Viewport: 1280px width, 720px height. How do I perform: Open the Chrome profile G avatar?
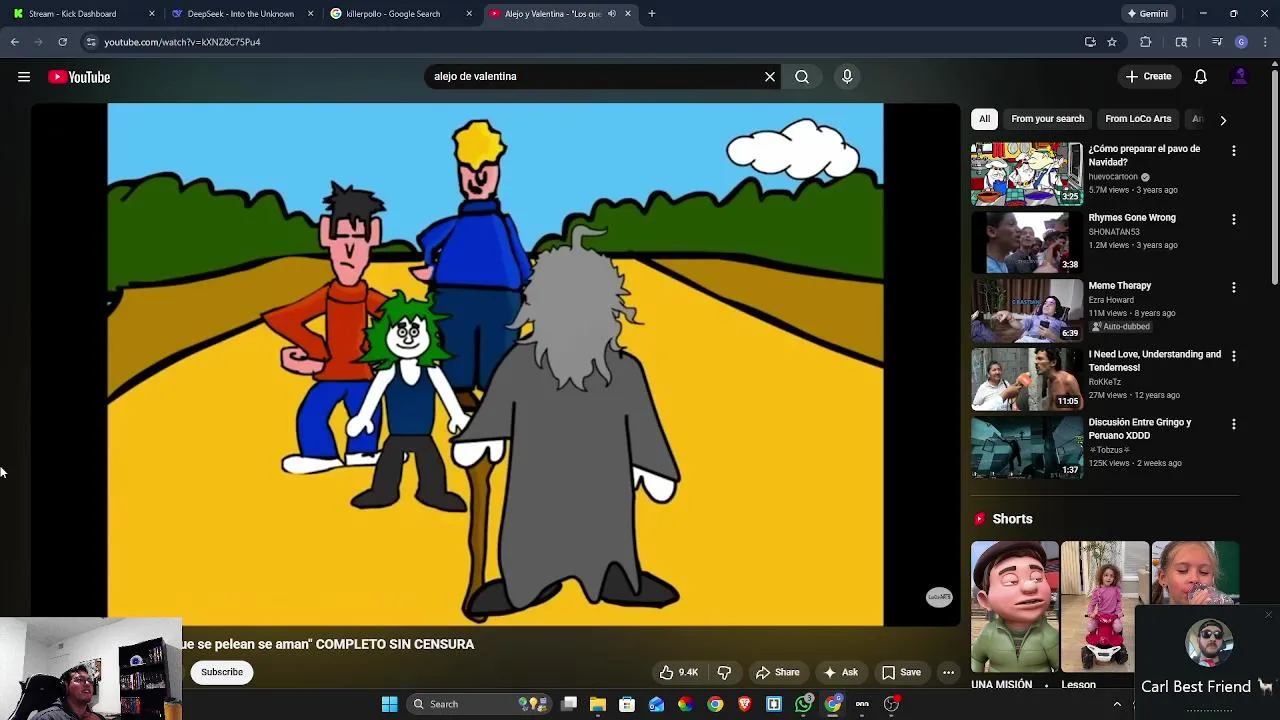pos(1241,42)
